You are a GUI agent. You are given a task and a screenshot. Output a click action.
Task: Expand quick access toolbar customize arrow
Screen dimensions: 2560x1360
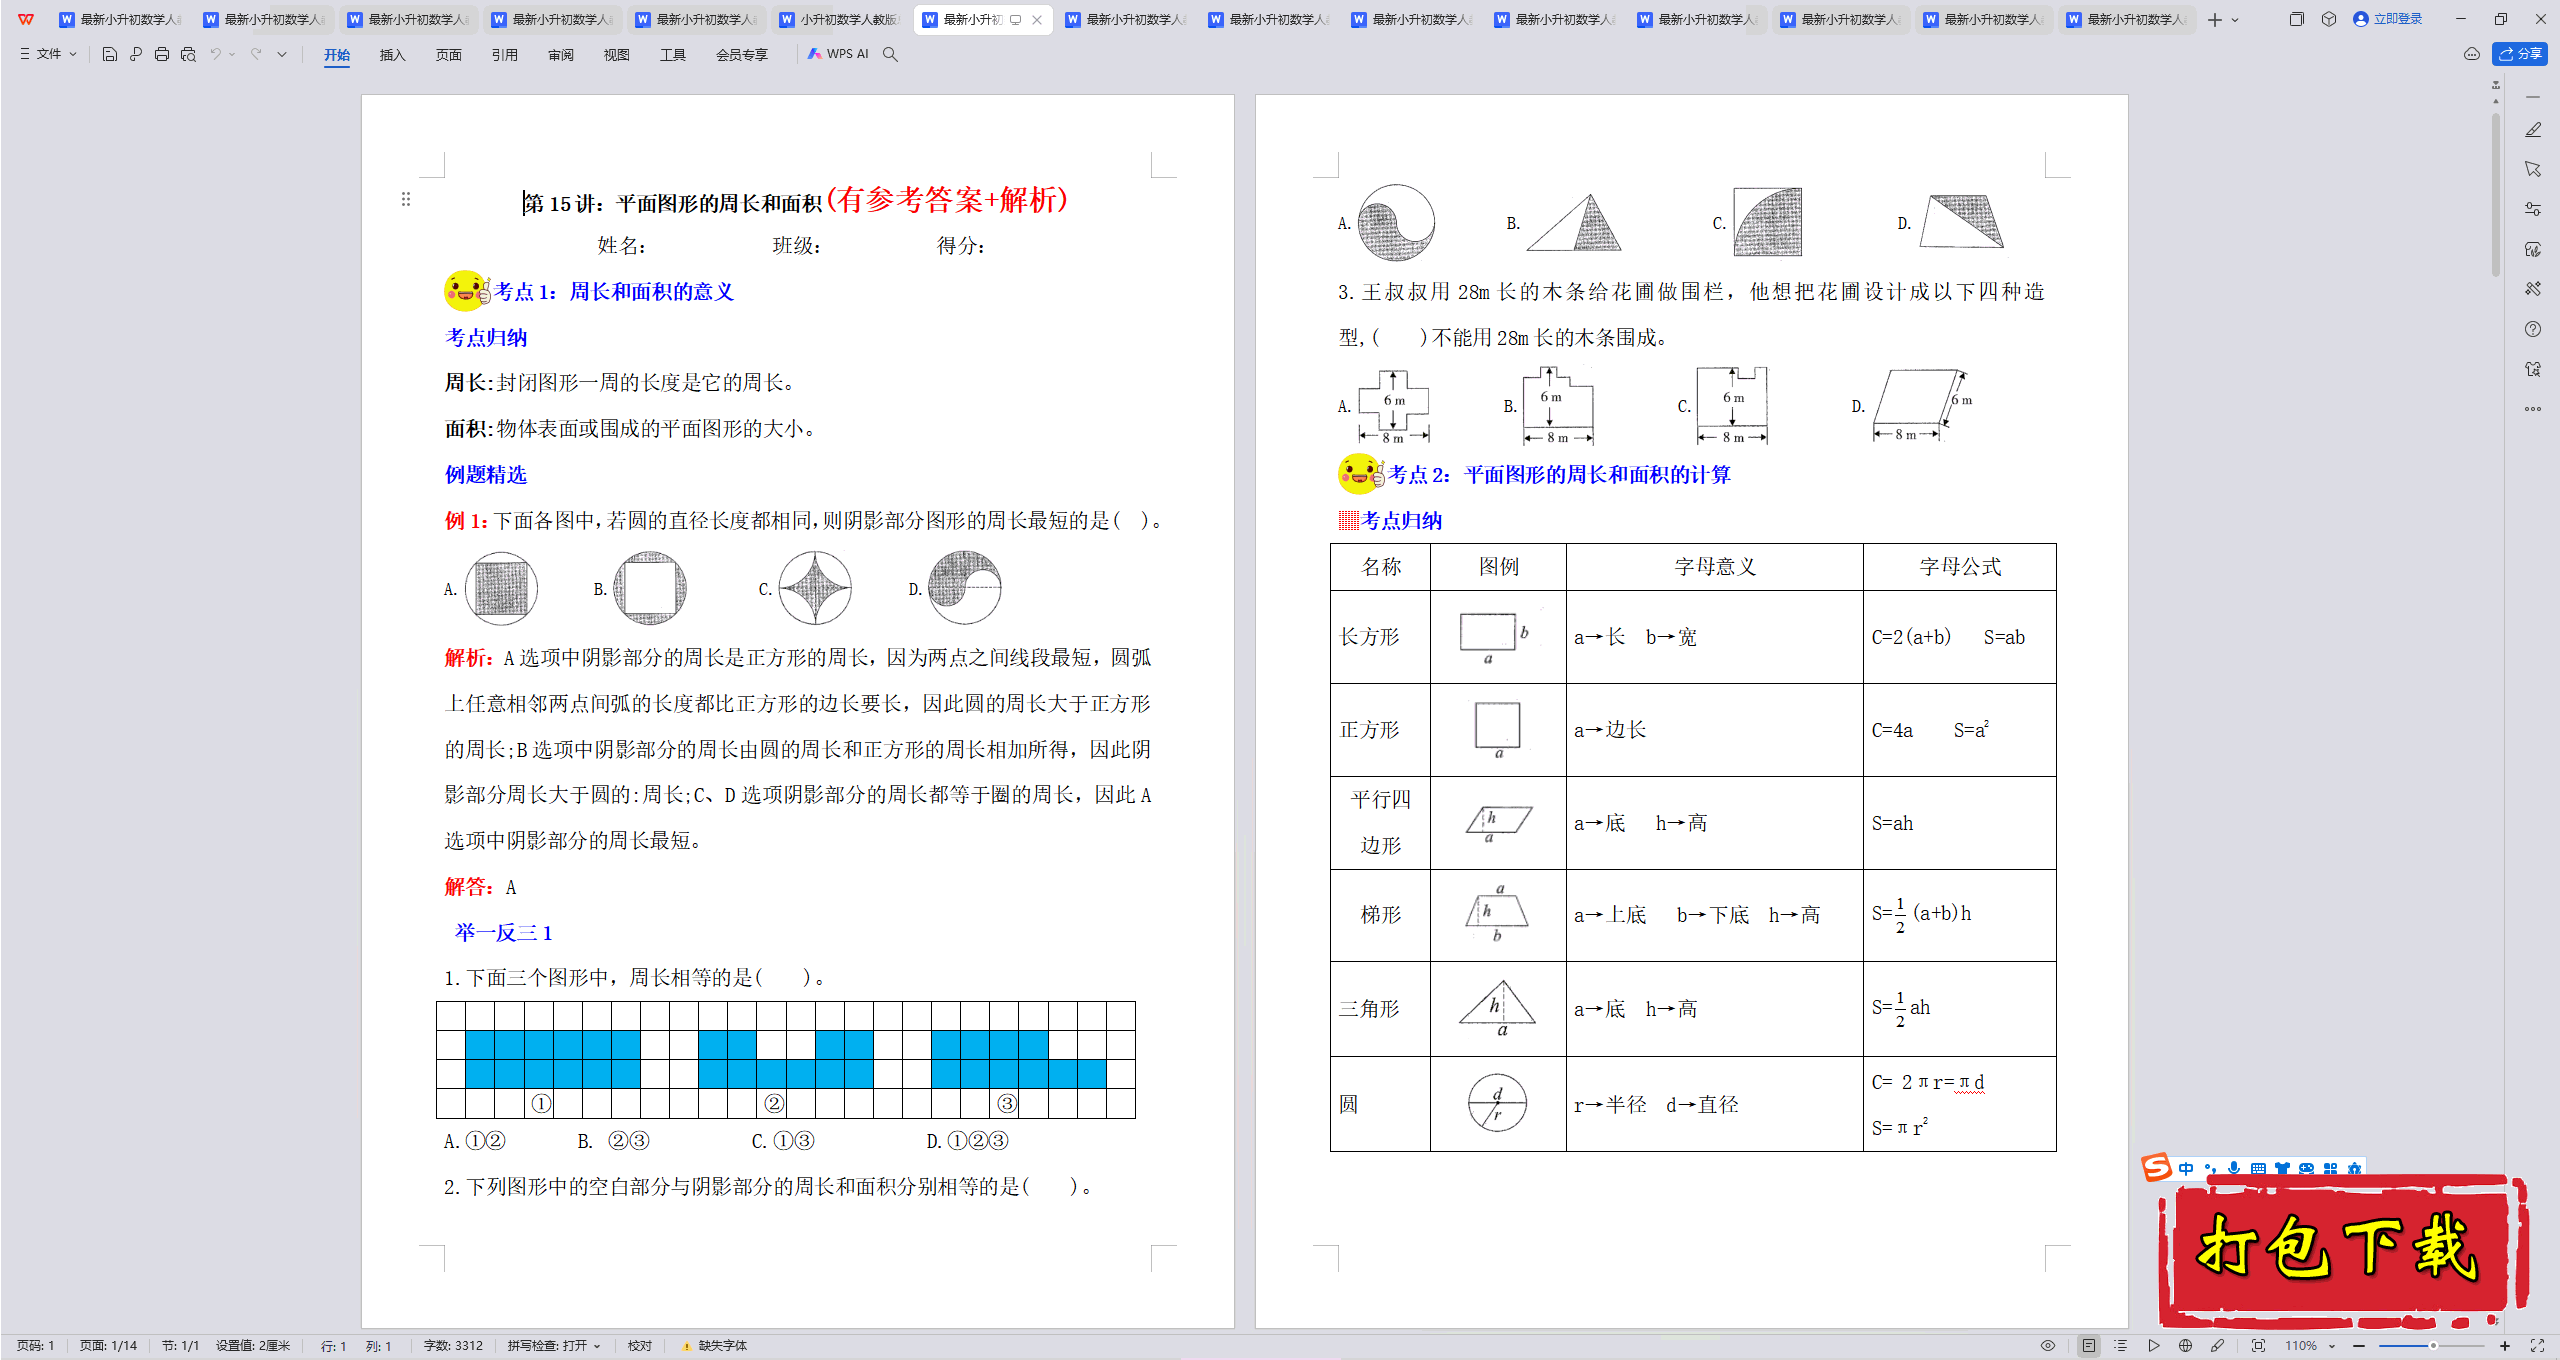coord(282,54)
